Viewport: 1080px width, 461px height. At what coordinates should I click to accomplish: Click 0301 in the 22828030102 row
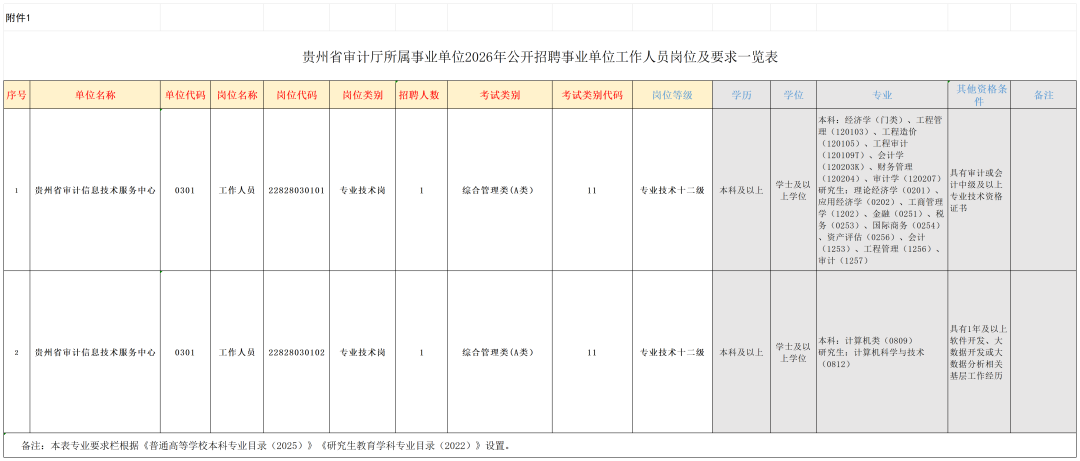click(185, 352)
